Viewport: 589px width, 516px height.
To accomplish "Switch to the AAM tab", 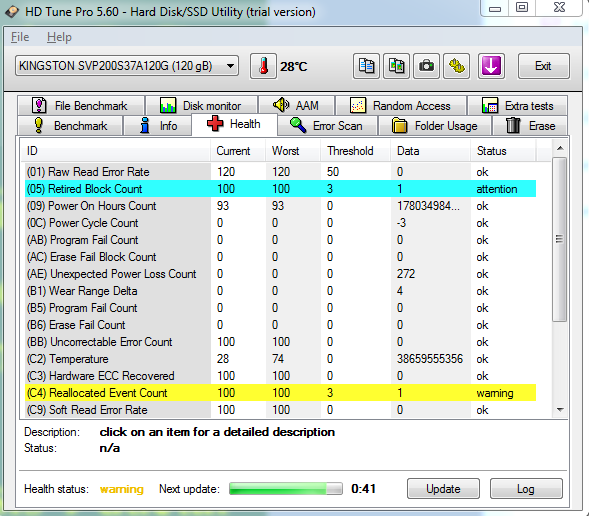I will [297, 106].
